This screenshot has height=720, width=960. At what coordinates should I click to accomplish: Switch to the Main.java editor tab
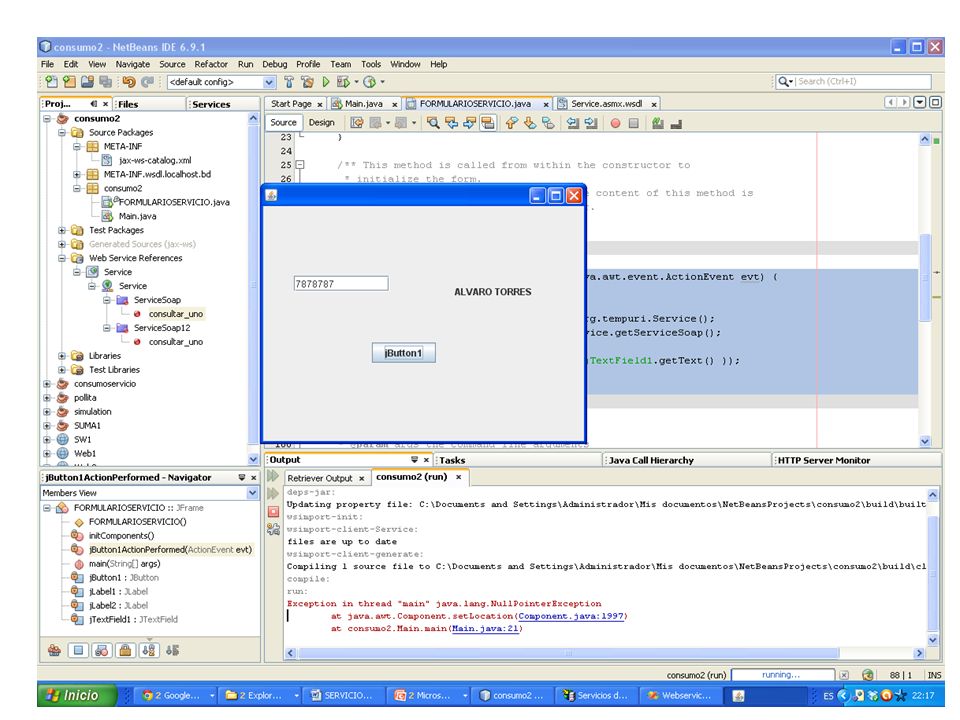point(363,104)
